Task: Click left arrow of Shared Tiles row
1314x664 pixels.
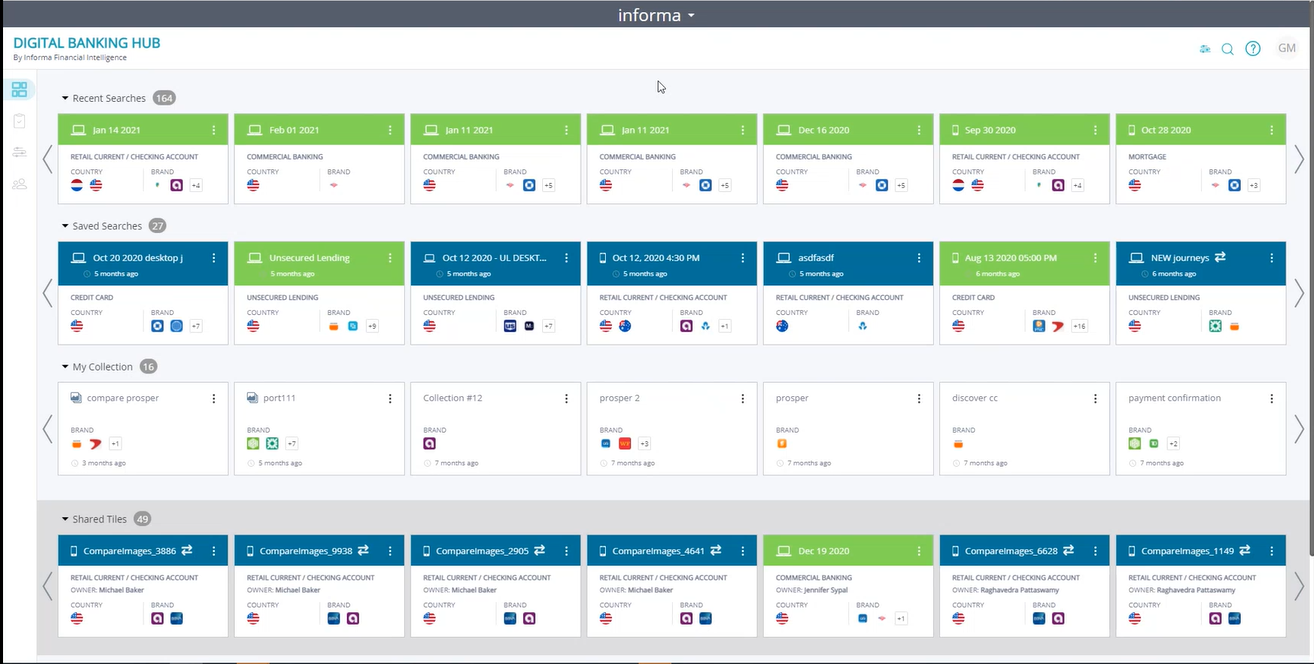Action: click(47, 586)
